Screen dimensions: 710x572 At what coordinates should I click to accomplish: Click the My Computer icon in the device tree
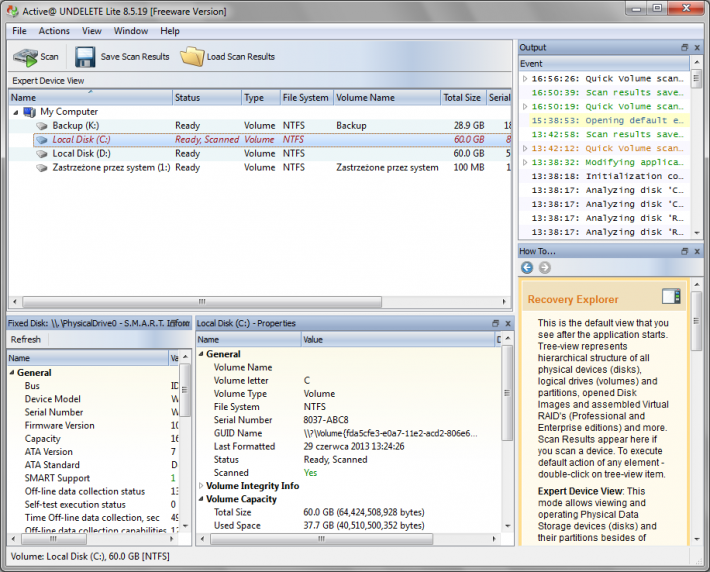pos(29,112)
